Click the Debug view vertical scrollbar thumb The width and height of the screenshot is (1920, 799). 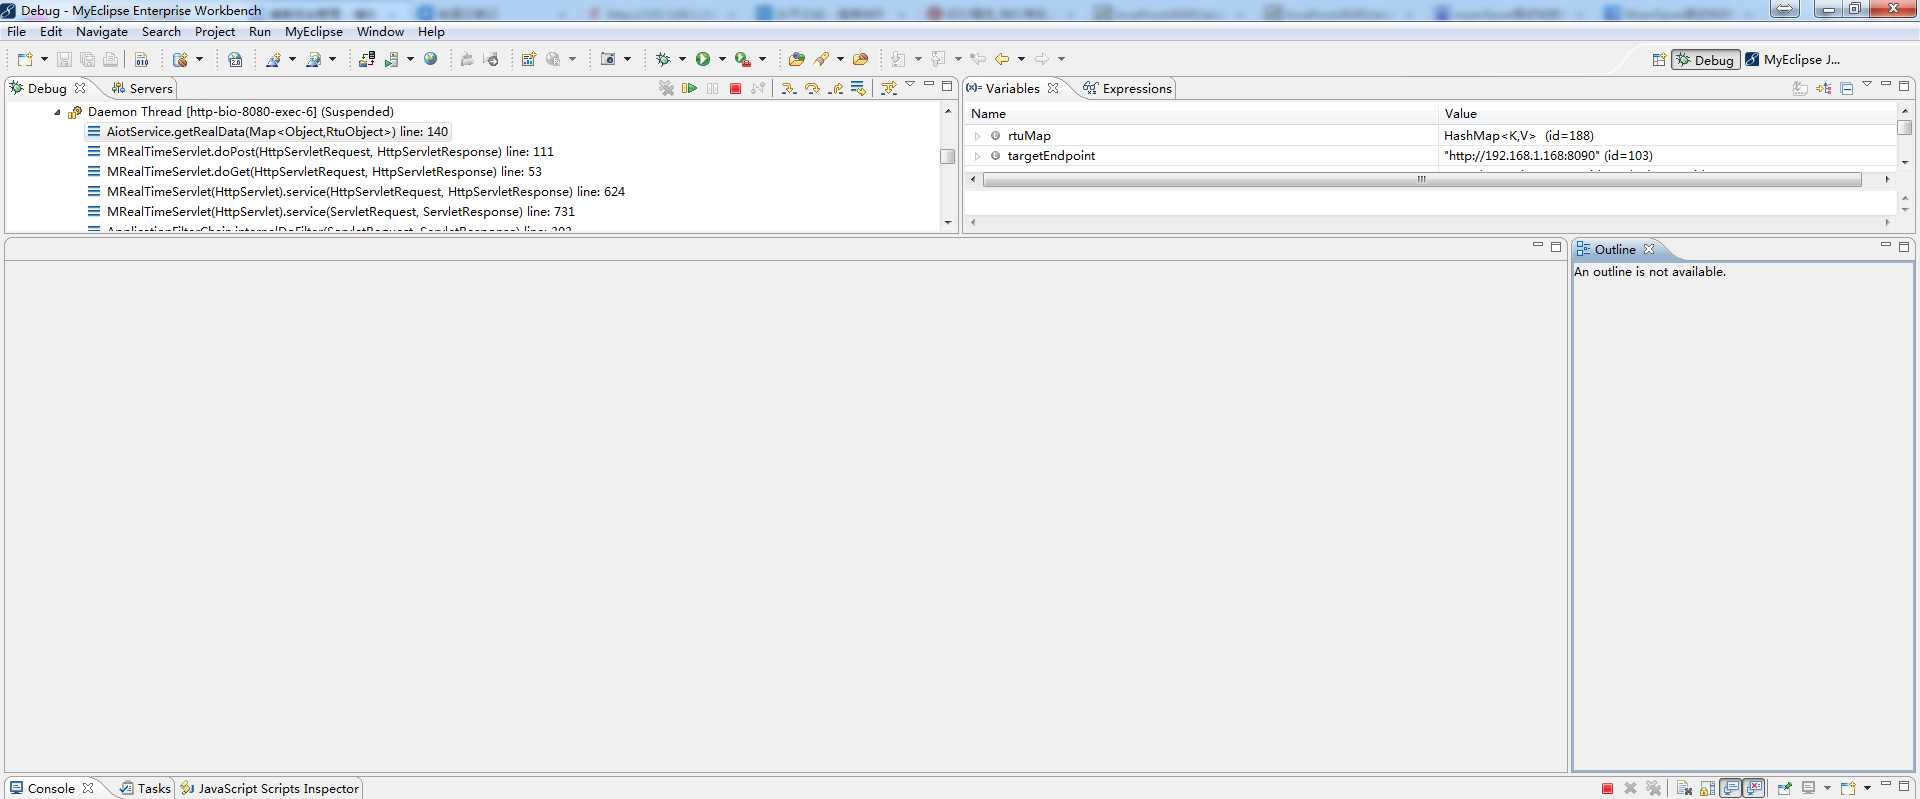pos(947,156)
